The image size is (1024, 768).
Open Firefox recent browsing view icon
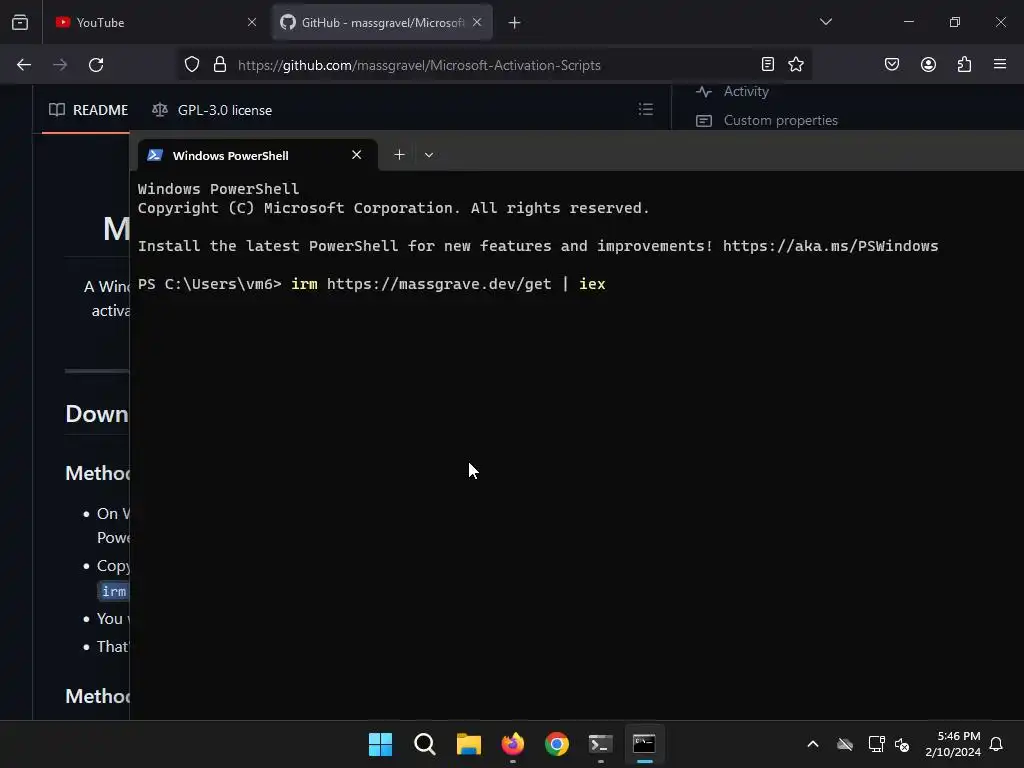pos(20,22)
